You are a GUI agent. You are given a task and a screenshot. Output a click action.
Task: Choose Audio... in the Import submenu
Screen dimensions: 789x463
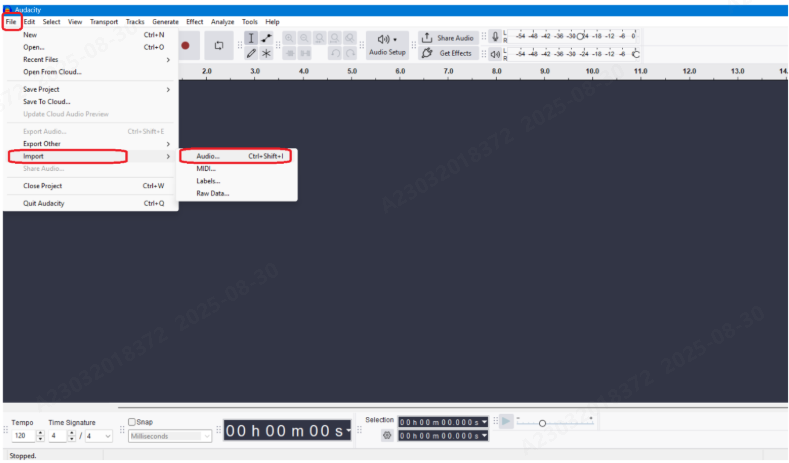(x=238, y=157)
